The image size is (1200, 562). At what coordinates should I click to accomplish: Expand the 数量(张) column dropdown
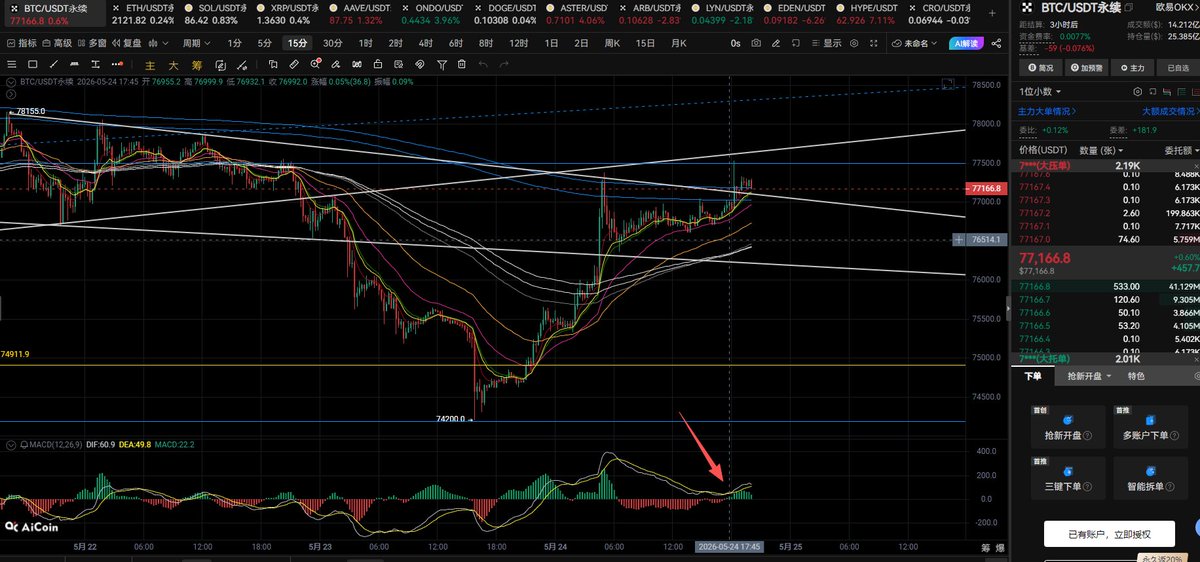click(1100, 149)
